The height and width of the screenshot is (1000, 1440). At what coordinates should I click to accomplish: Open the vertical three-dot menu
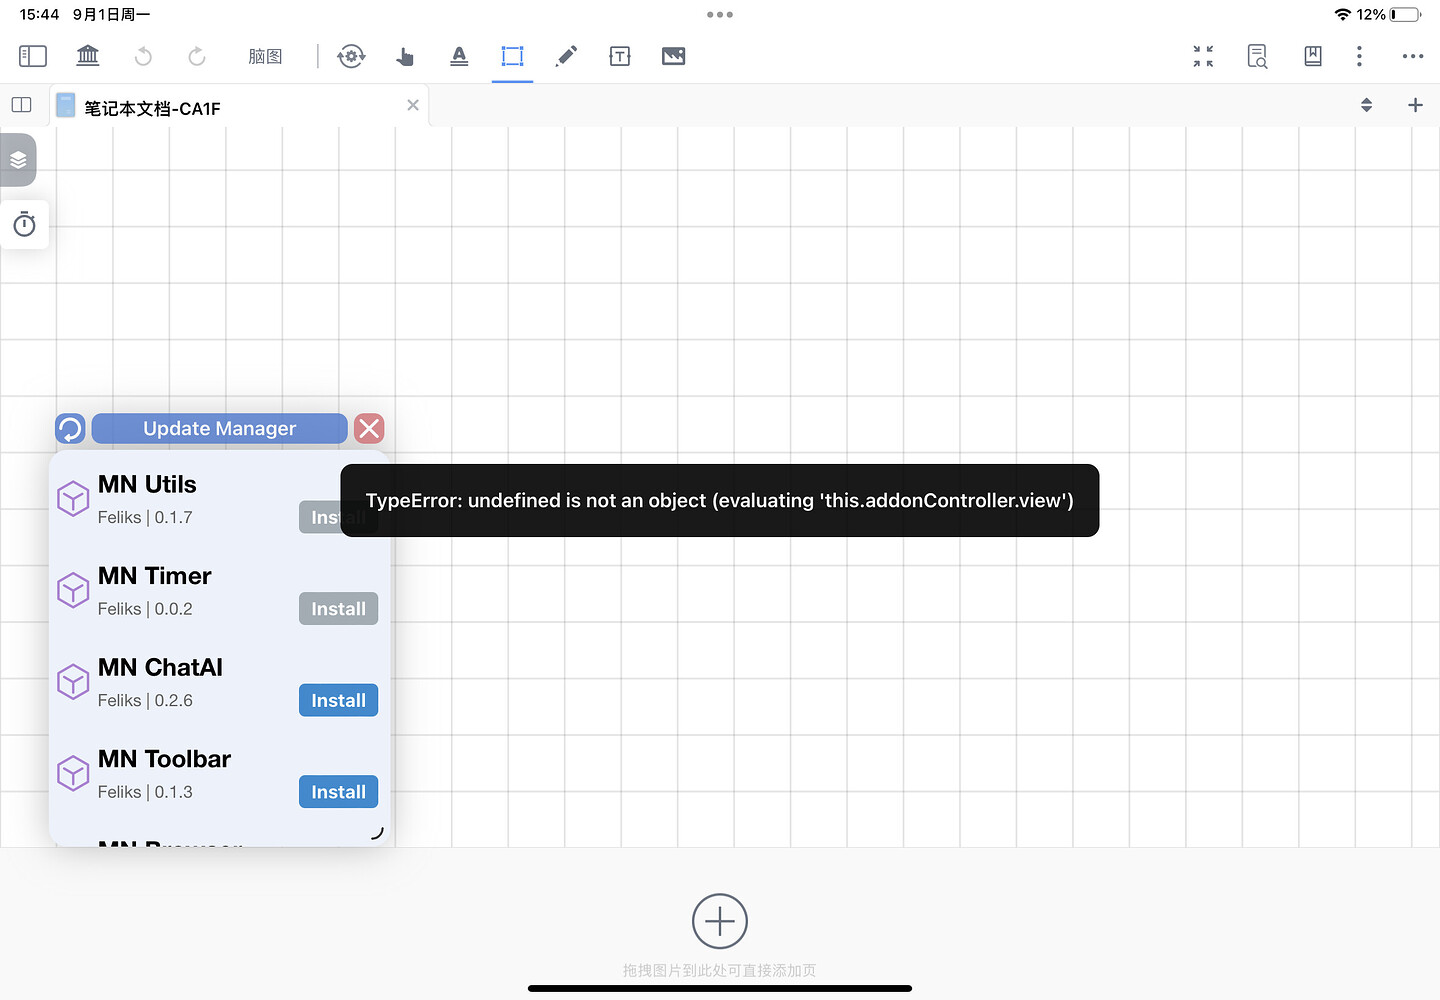(x=1359, y=56)
